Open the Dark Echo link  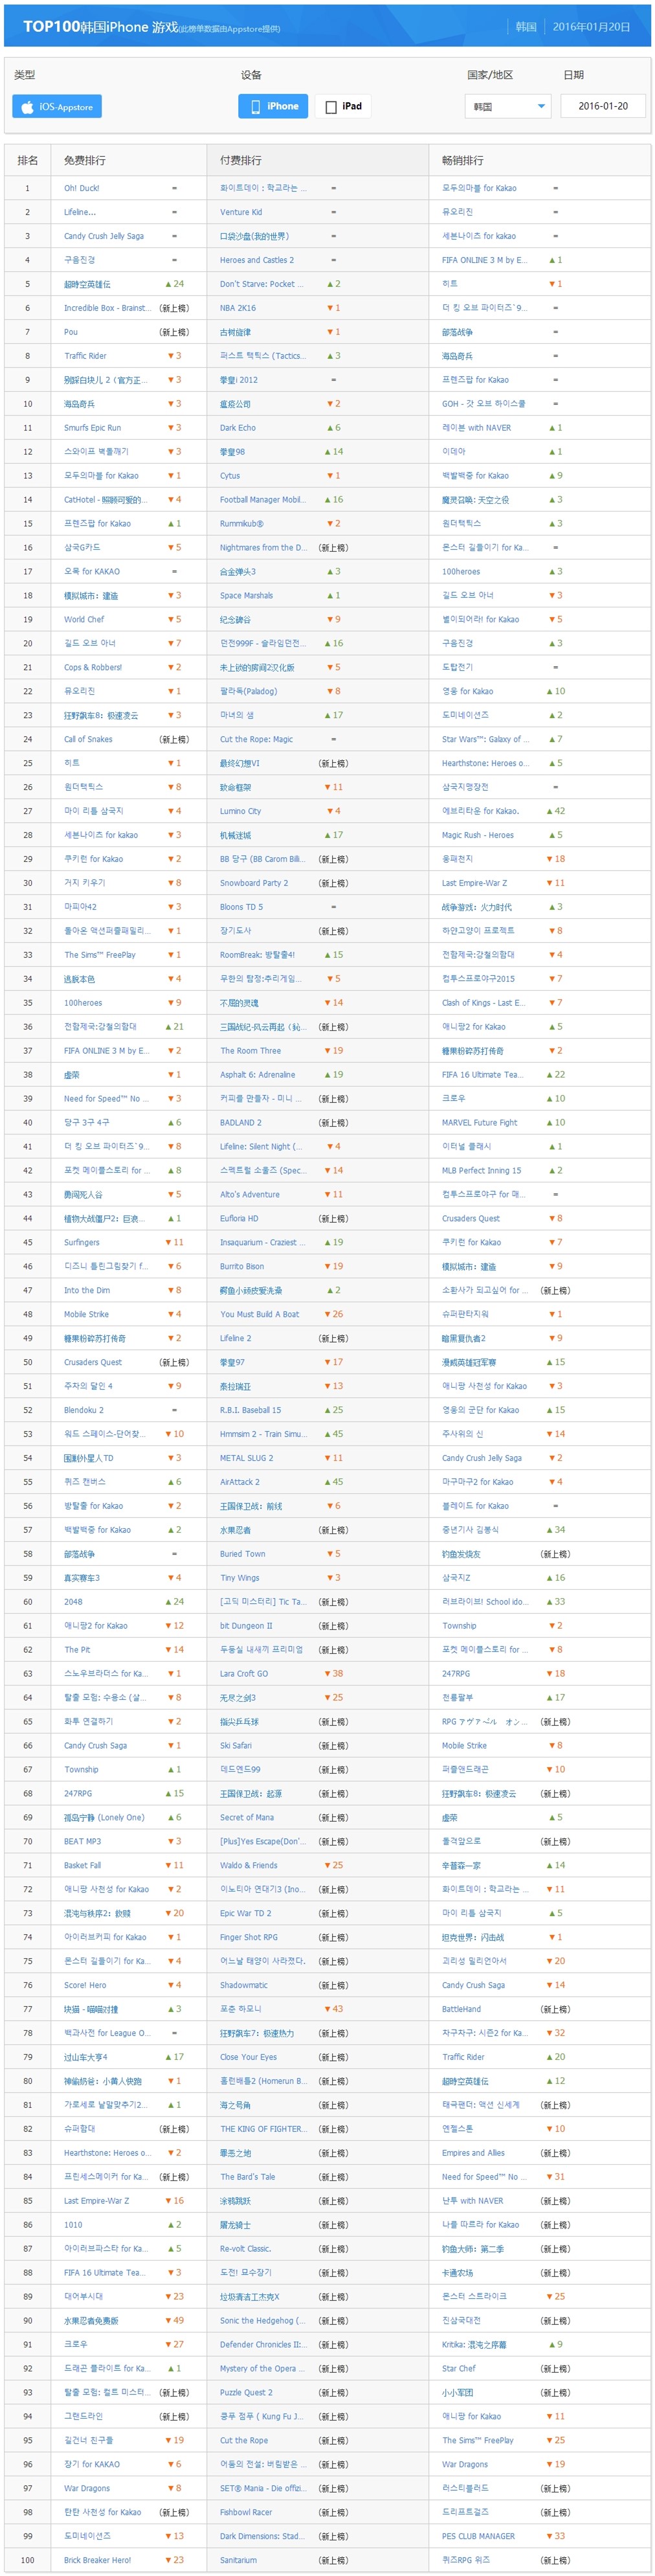(x=238, y=428)
